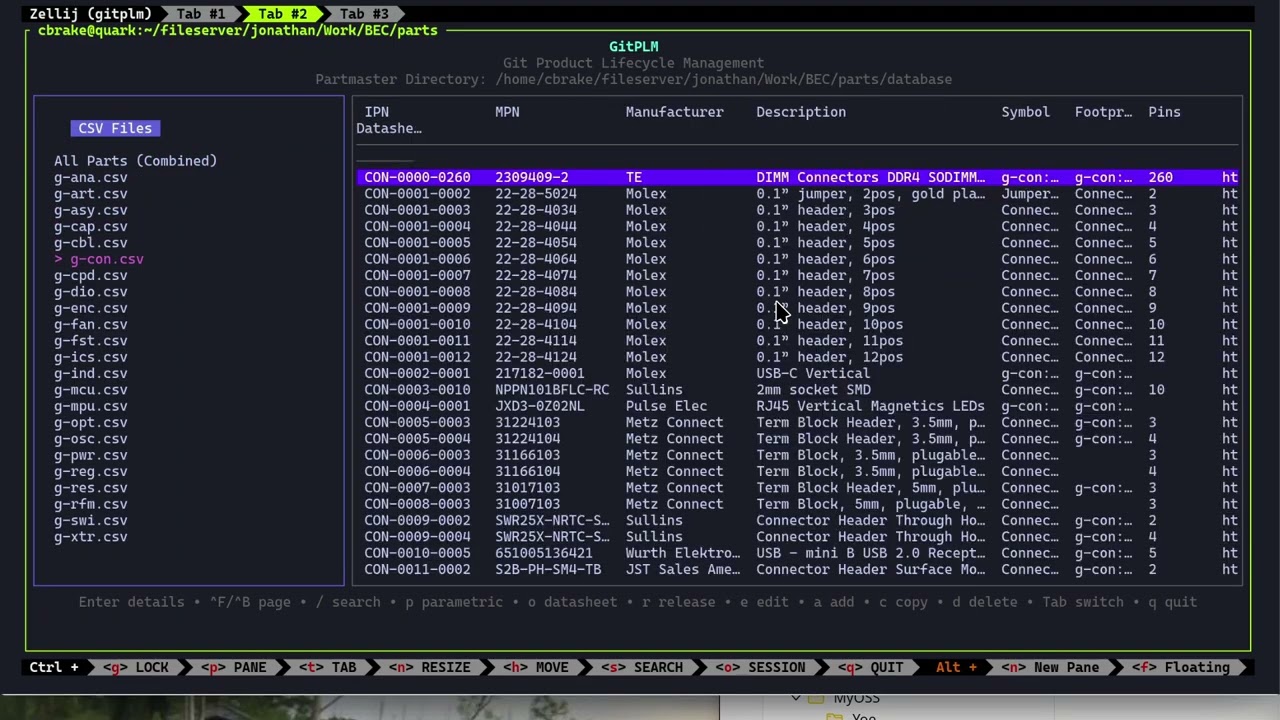Select the CSV Files panel header
The width and height of the screenshot is (1280, 720).
click(115, 128)
